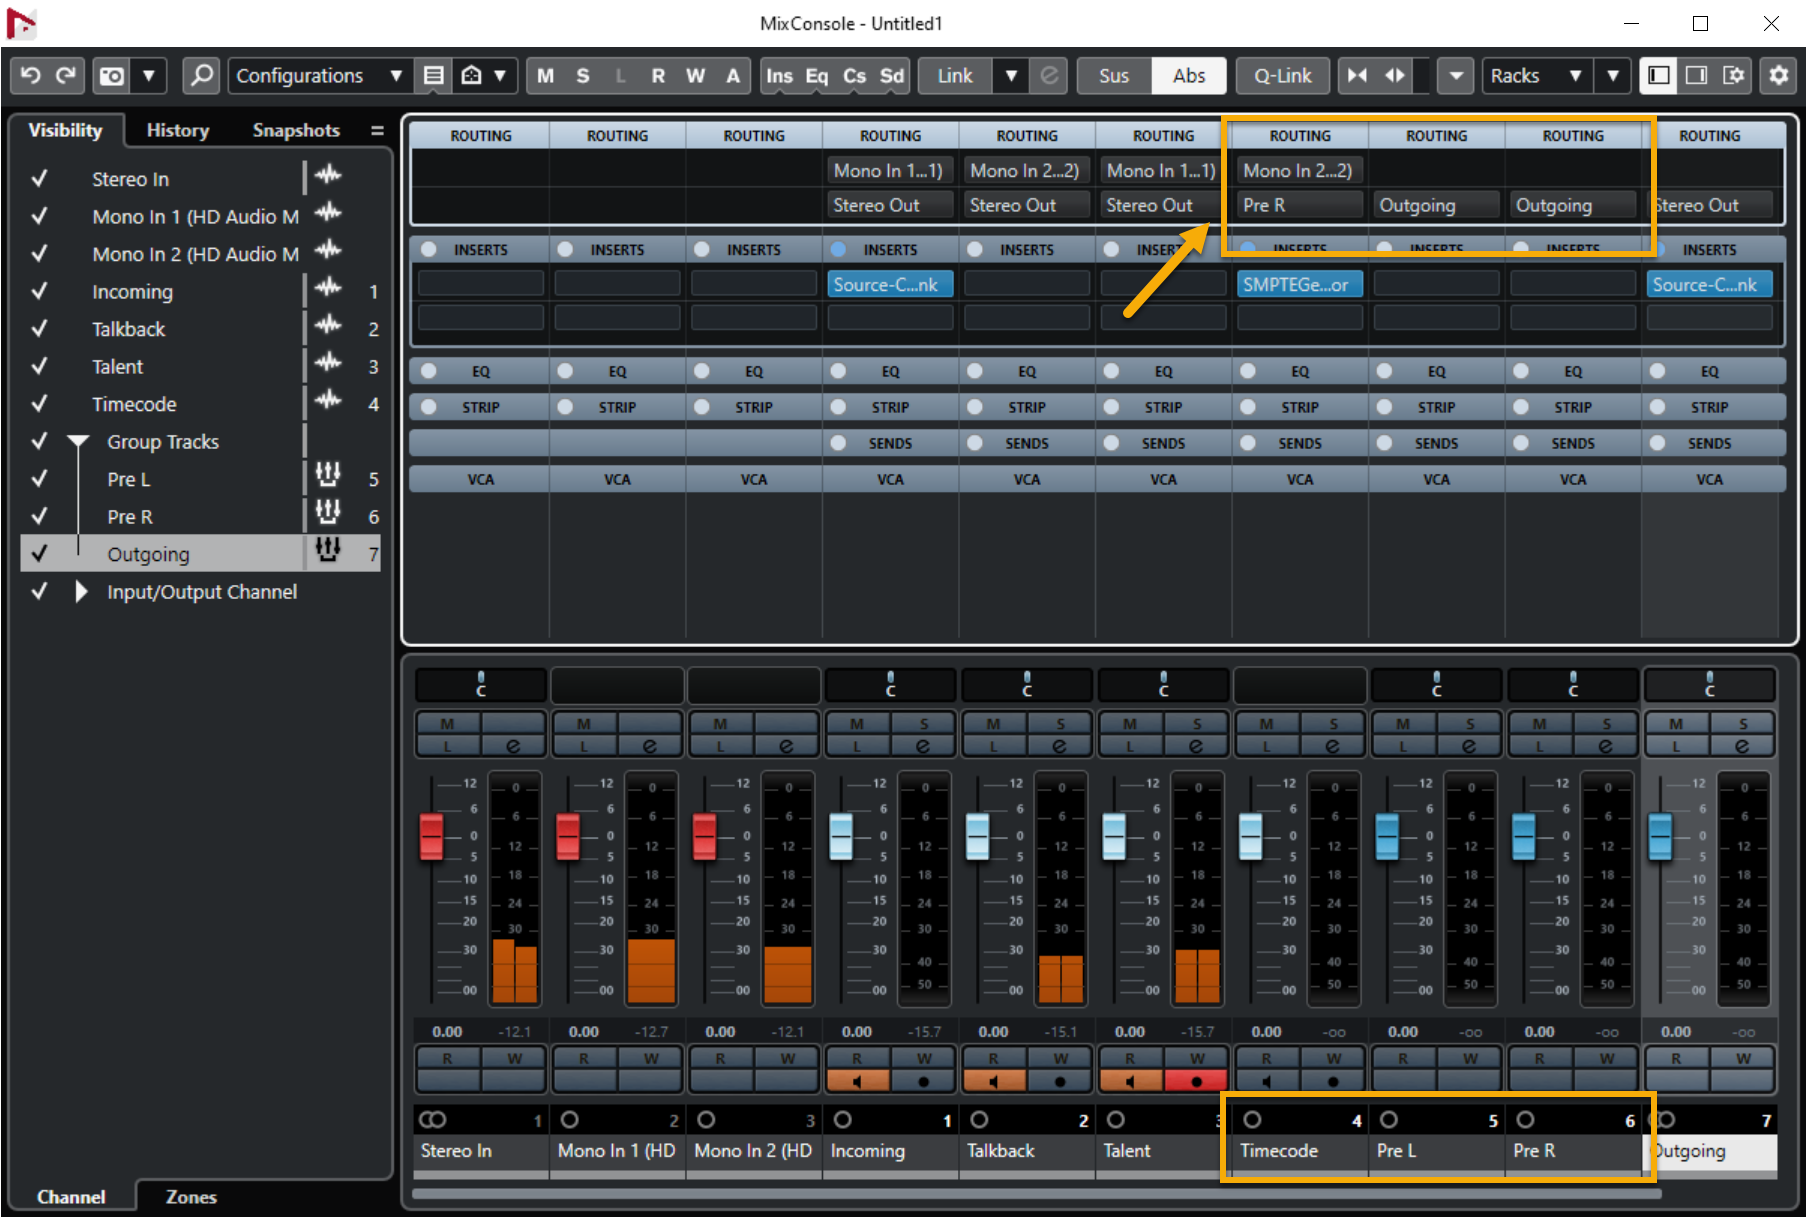1807x1218 pixels.
Task: Open the gear settings icon in toolbar
Action: click(x=1779, y=76)
